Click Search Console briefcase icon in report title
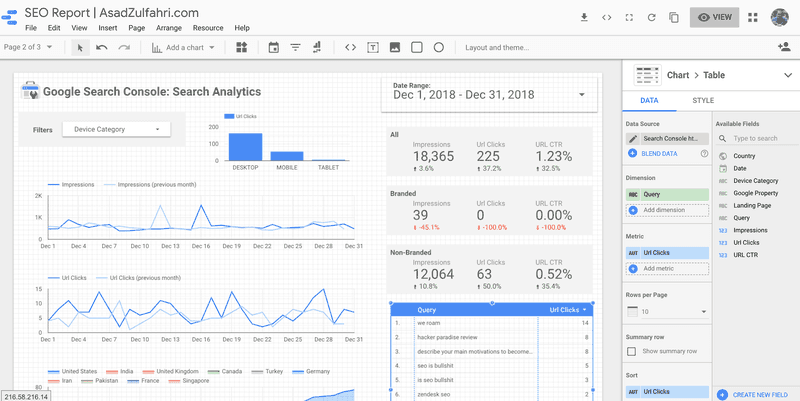800x401 pixels. [x=30, y=91]
